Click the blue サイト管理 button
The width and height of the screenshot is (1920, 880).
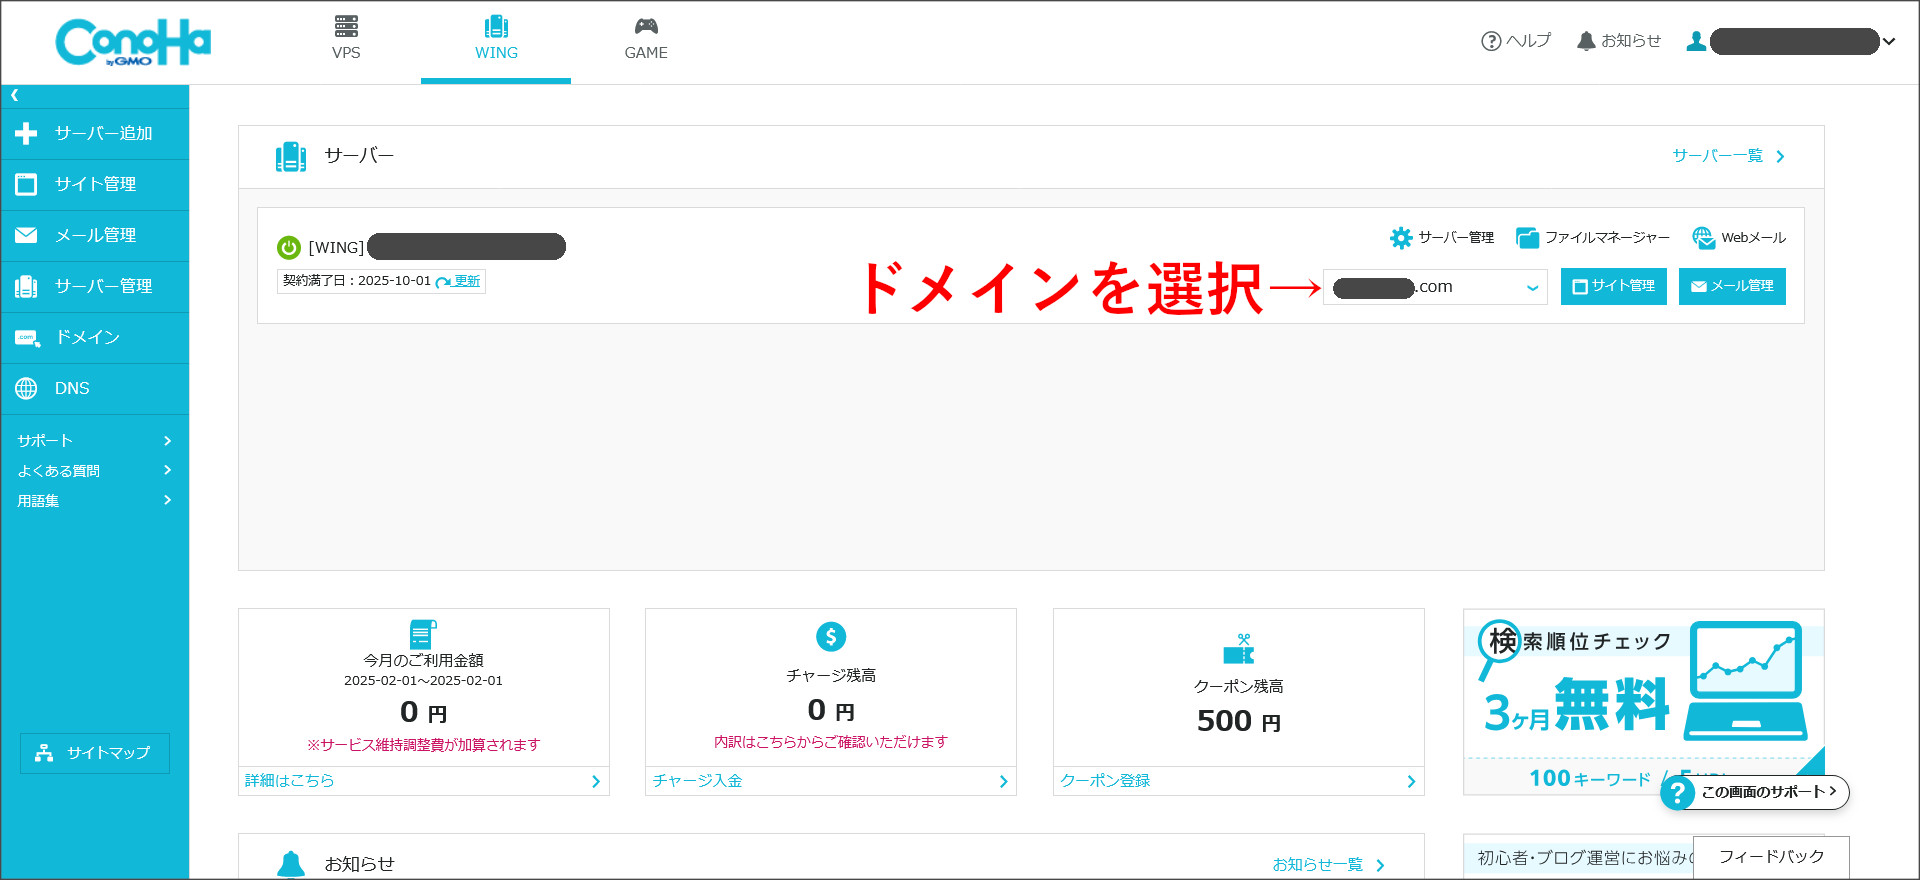pos(1613,287)
